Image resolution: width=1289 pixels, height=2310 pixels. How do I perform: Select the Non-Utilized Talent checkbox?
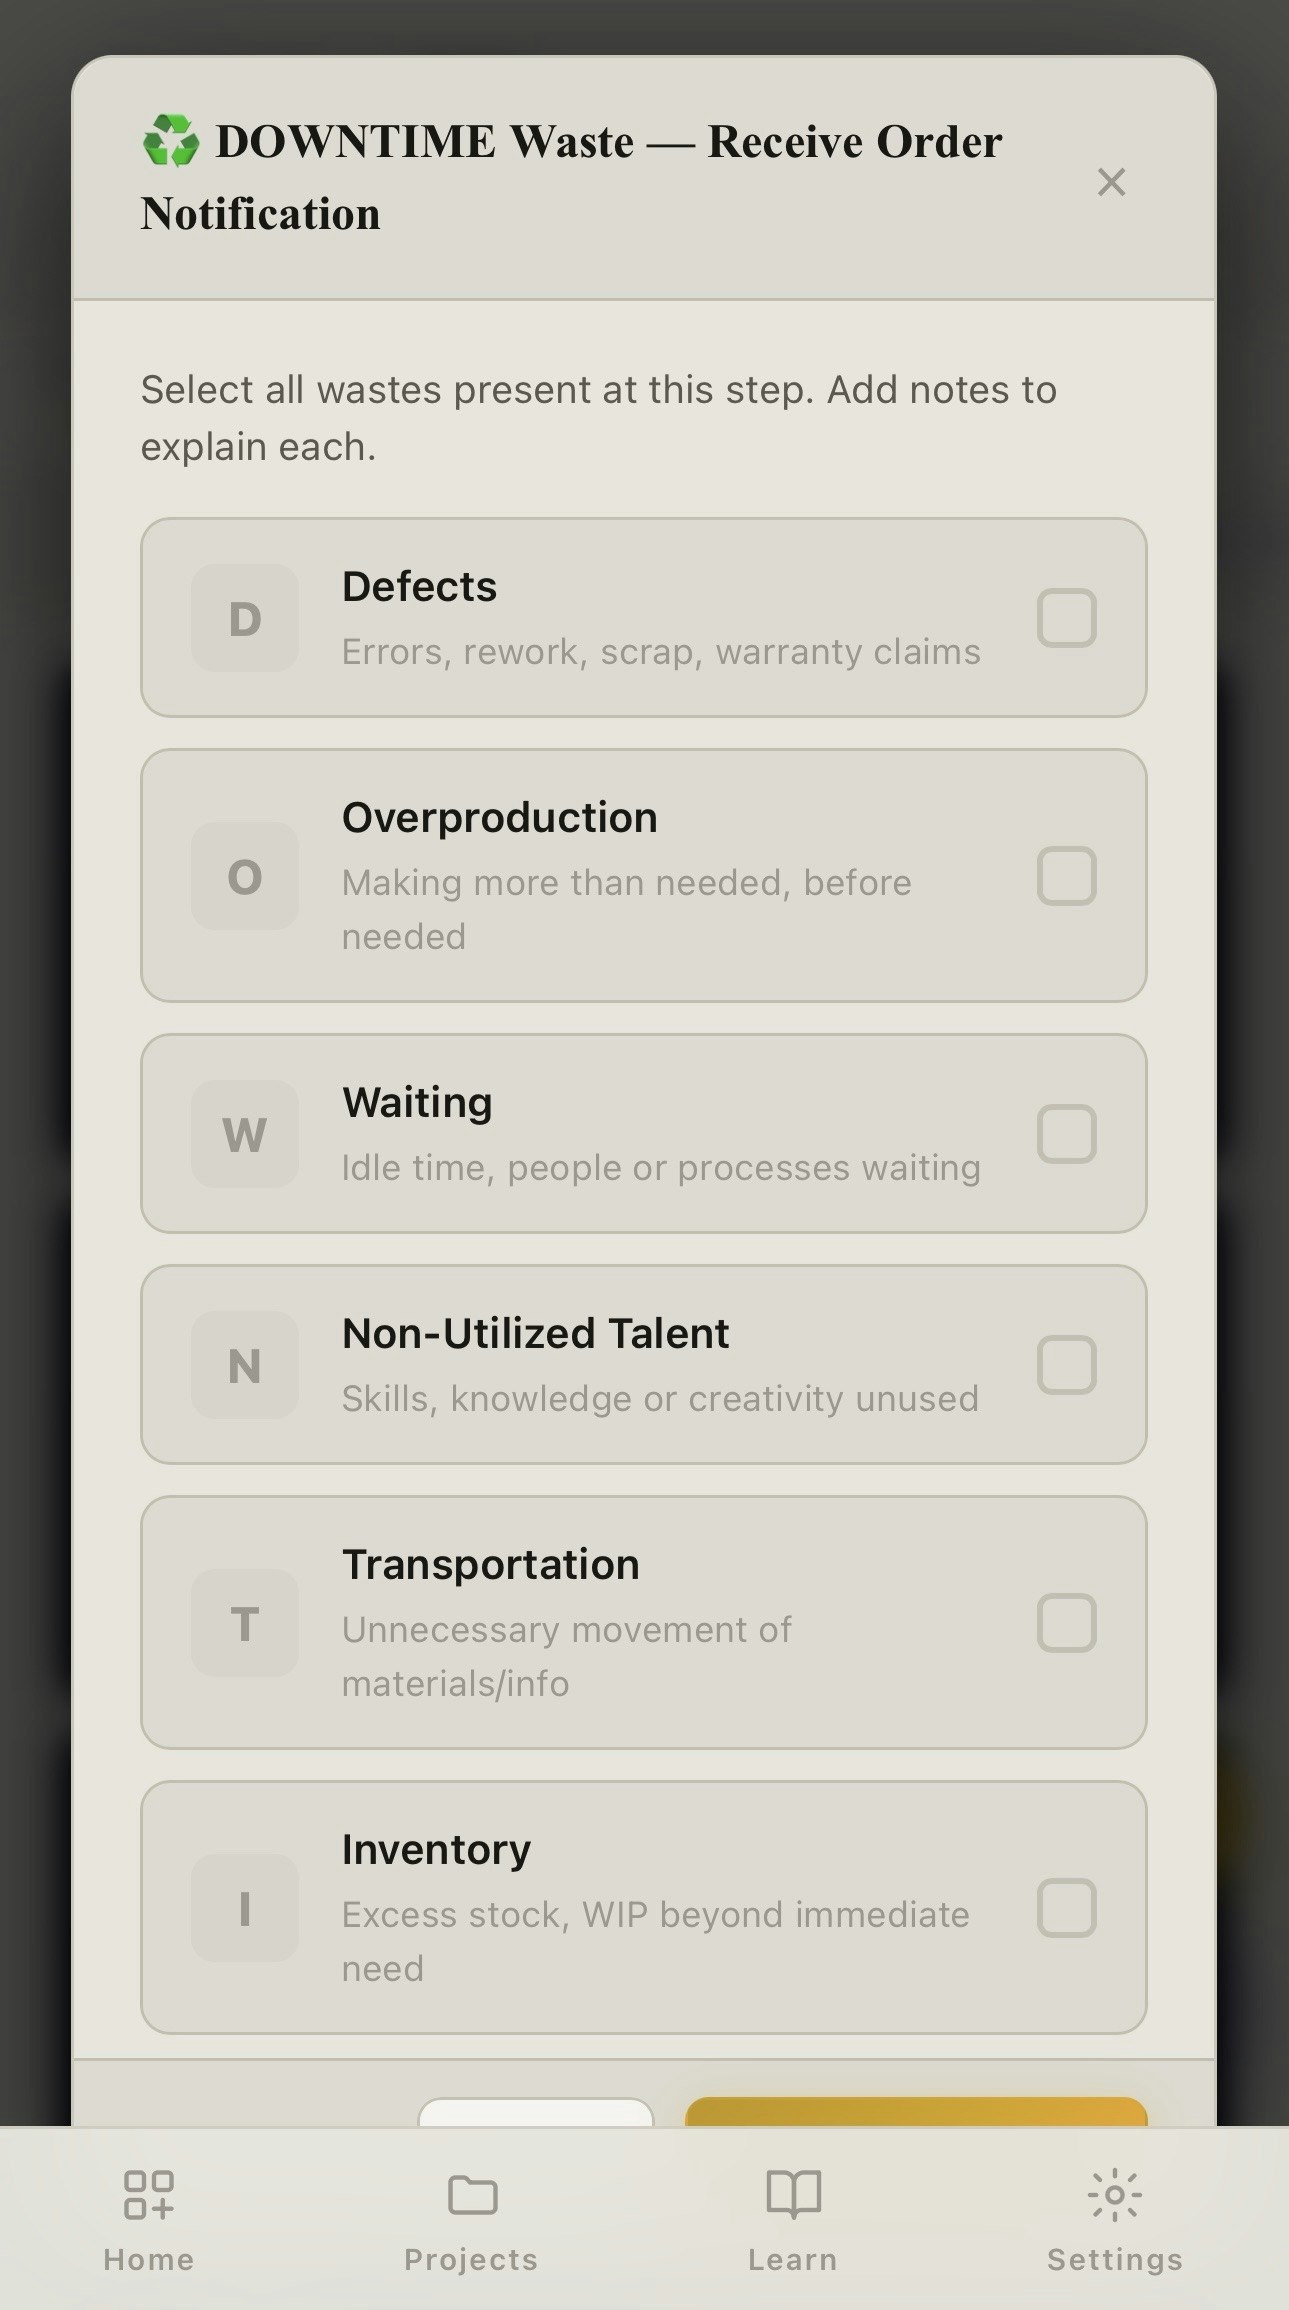point(1067,1365)
